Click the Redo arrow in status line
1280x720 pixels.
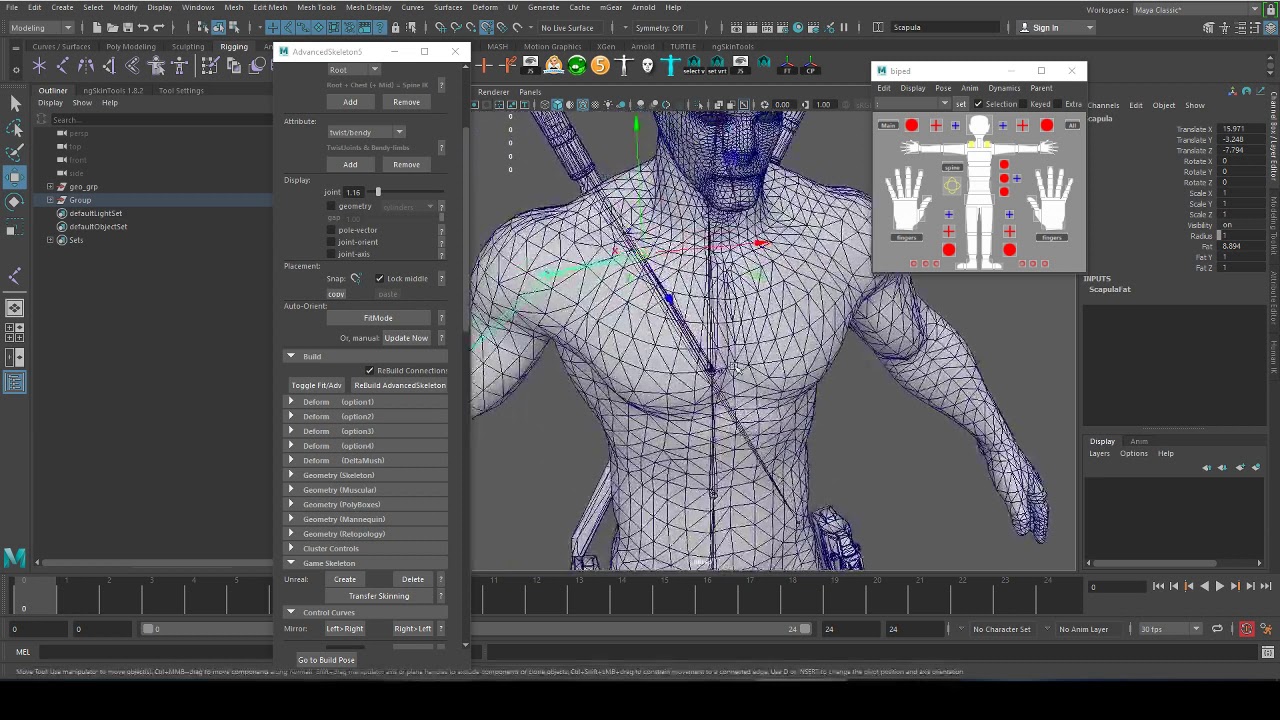click(x=159, y=27)
